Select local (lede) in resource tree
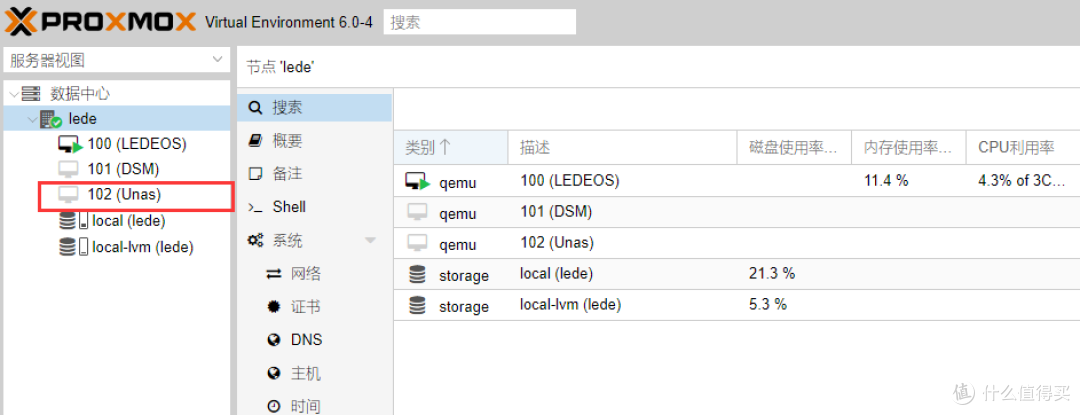 129,221
